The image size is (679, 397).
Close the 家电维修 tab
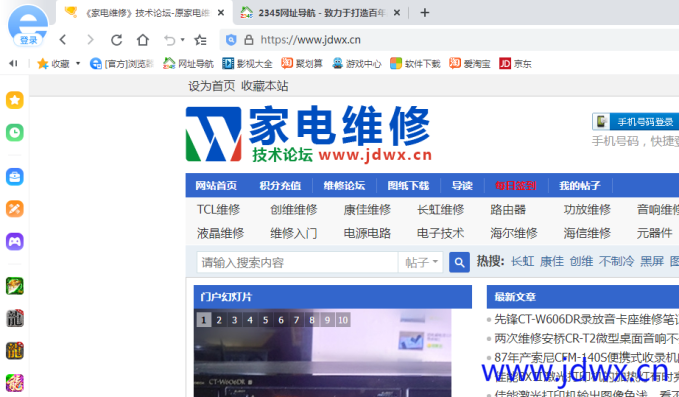(x=221, y=13)
